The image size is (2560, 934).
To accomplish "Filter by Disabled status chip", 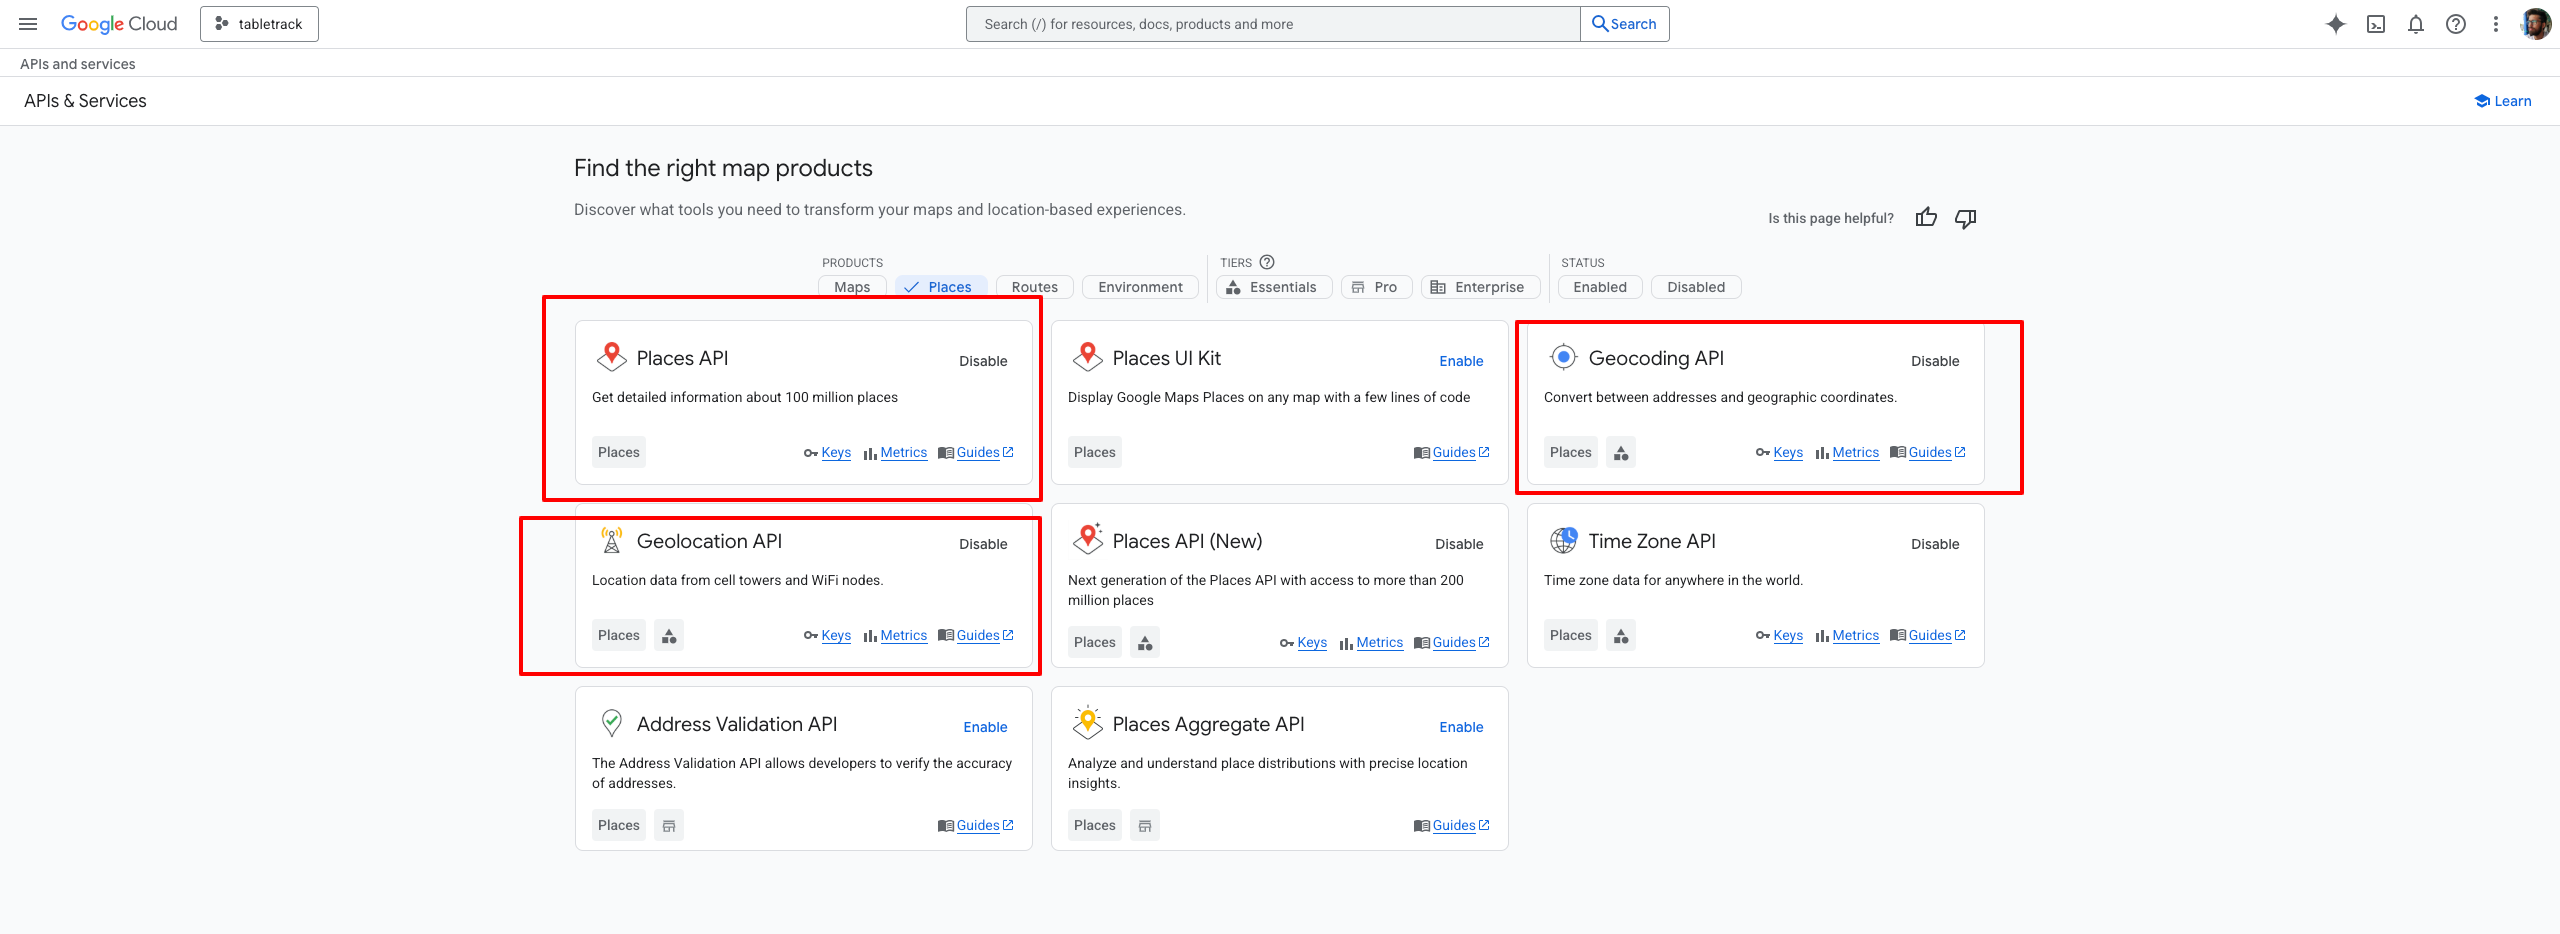I will click(x=1696, y=287).
